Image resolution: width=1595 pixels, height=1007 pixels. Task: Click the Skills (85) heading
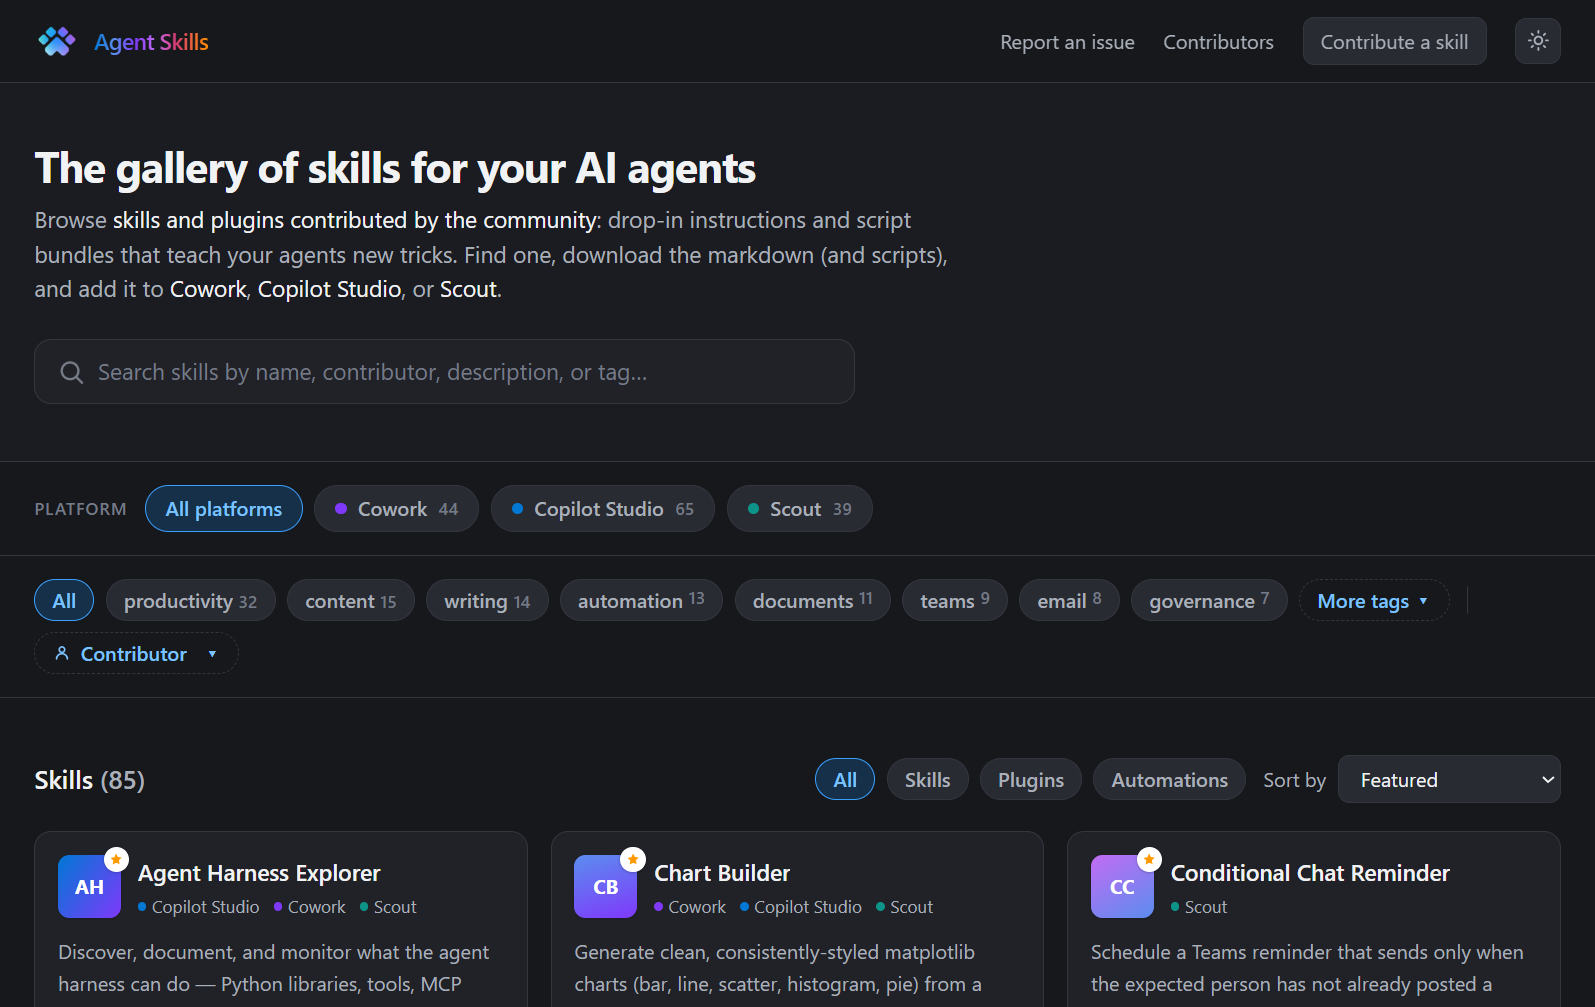click(x=90, y=780)
